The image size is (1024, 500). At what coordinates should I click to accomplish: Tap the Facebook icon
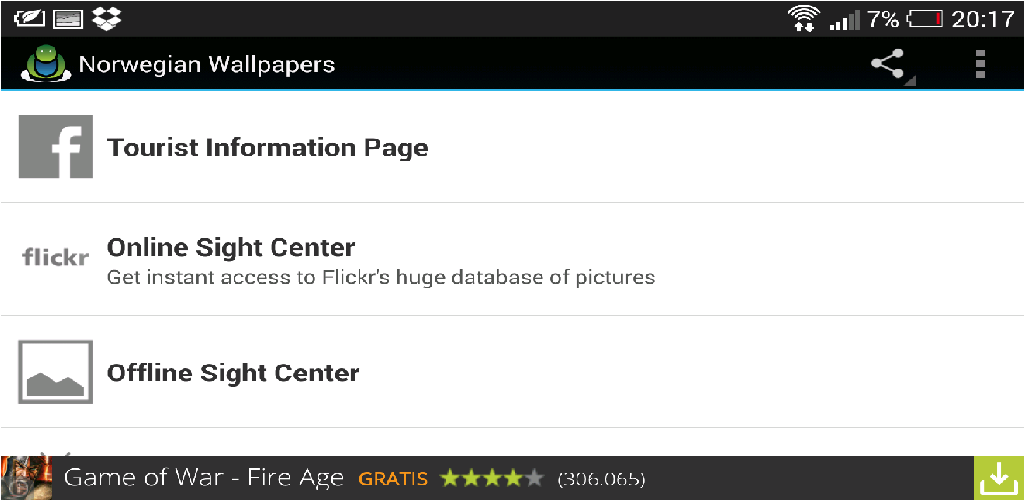(x=56, y=147)
